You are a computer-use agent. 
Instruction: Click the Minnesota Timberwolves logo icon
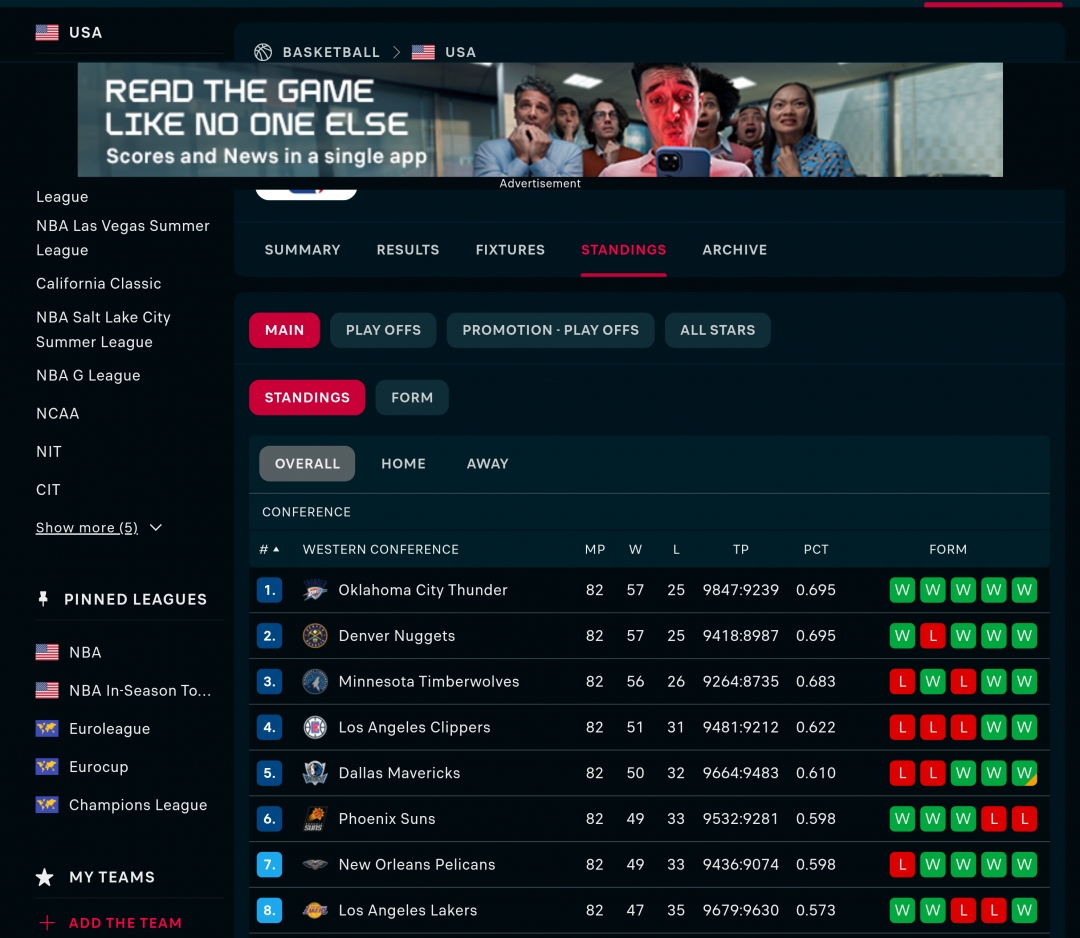pyautogui.click(x=315, y=682)
